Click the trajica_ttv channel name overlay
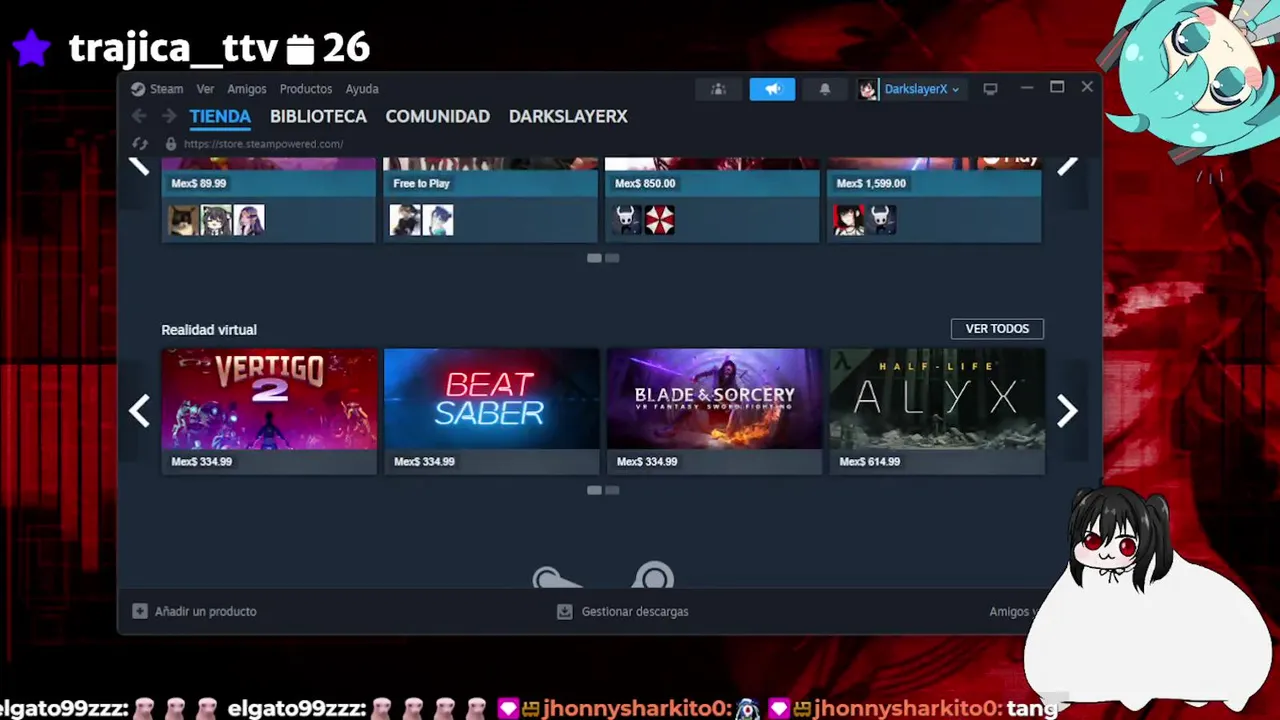Screen dimensions: 1280x720 point(173,47)
